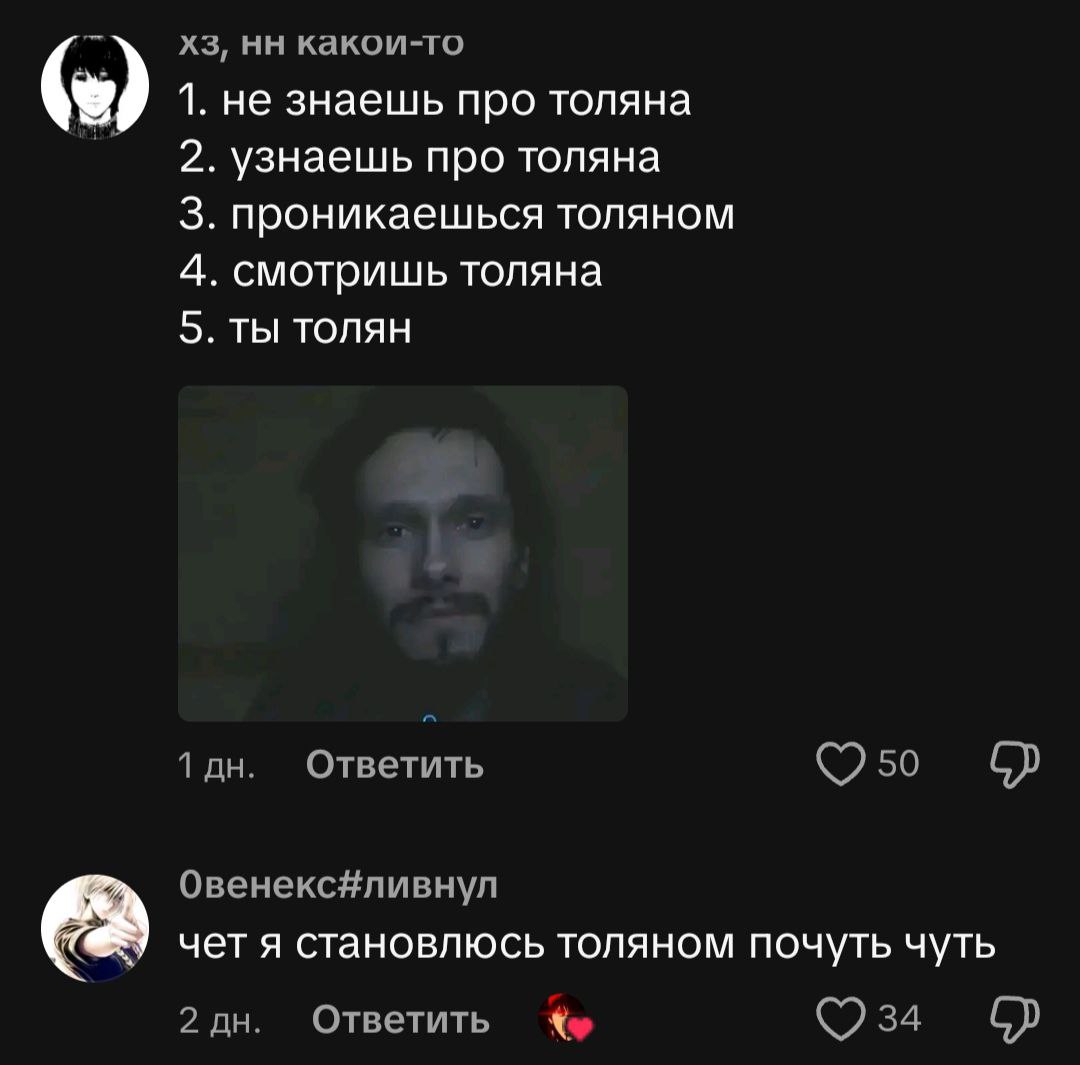Tap the "2 дн." timestamp
This screenshot has height=1065, width=1080.
(220, 1020)
